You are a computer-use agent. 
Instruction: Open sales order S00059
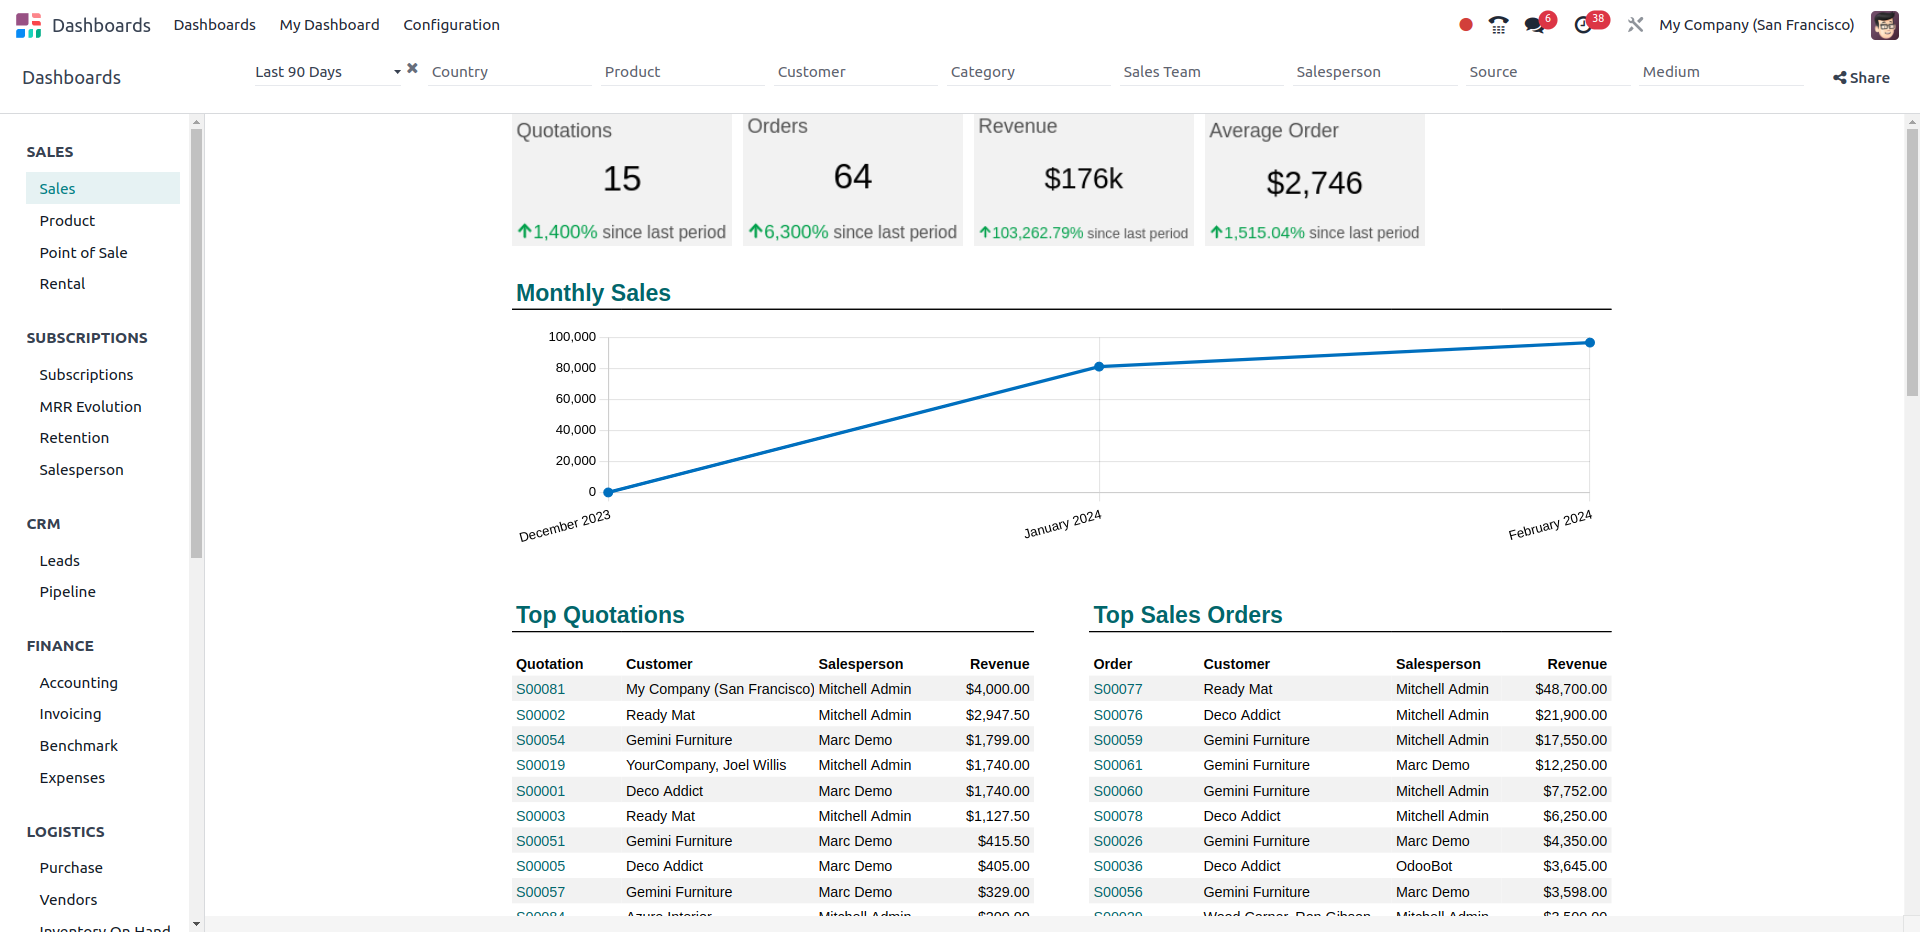click(1118, 740)
